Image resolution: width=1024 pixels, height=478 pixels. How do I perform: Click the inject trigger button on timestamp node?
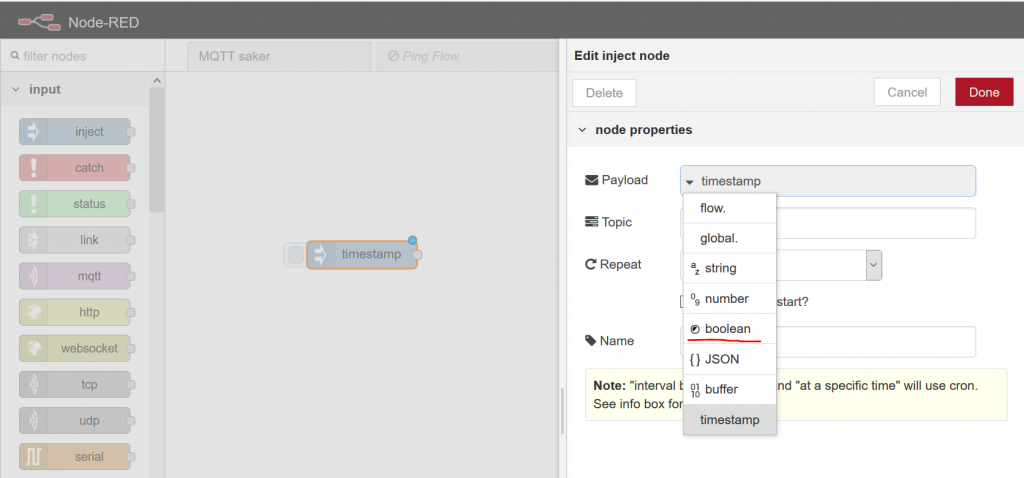coord(296,255)
